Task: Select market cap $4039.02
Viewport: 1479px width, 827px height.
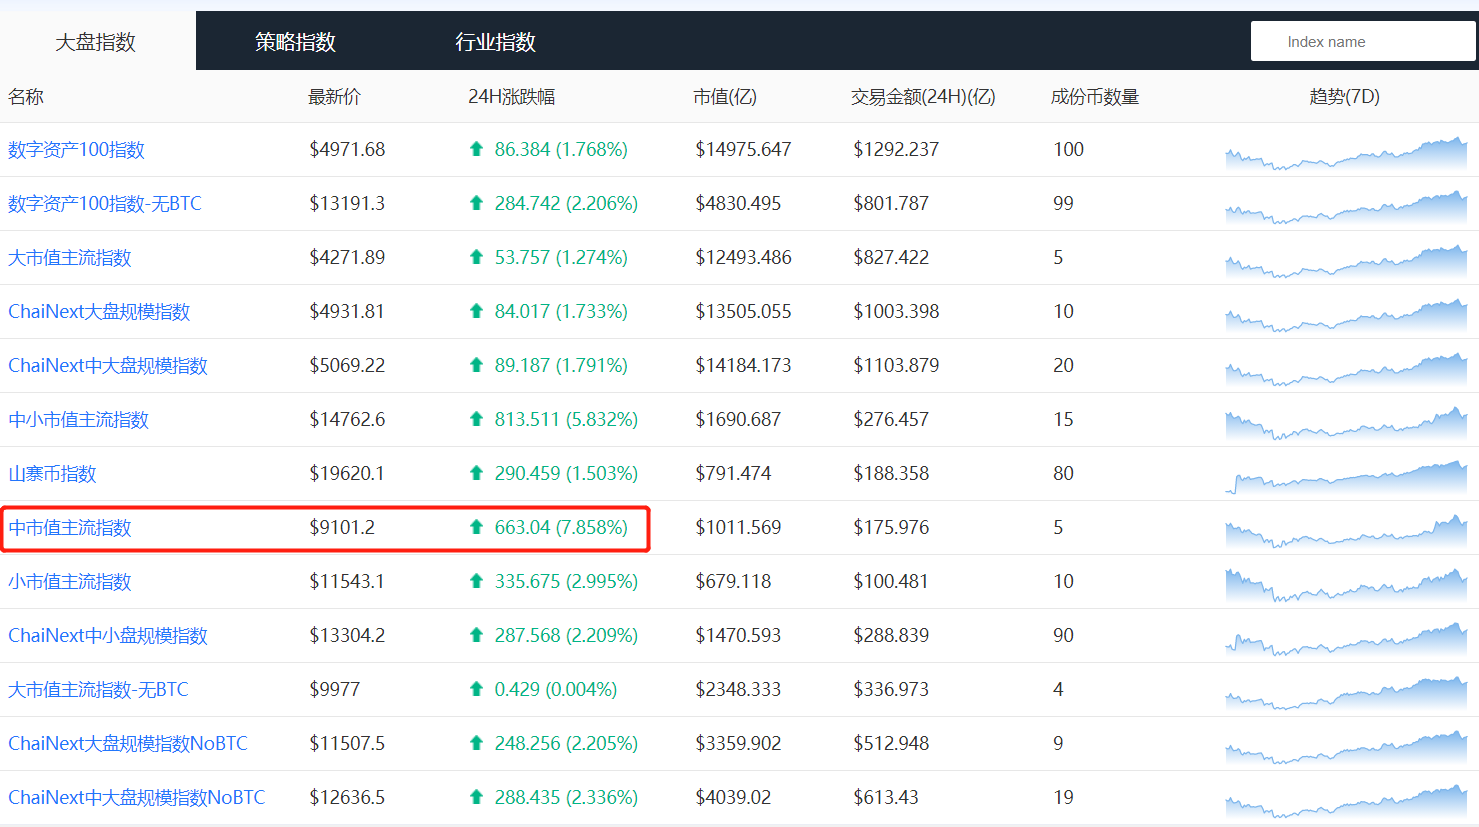Action: tap(733, 798)
